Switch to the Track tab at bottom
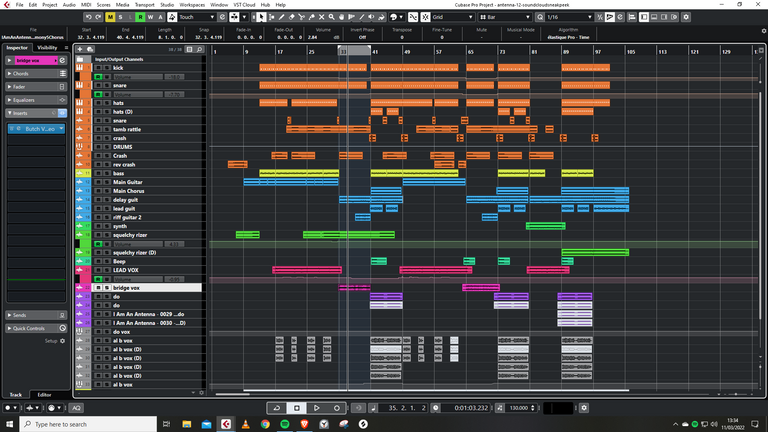Image resolution: width=768 pixels, height=432 pixels. 16,394
